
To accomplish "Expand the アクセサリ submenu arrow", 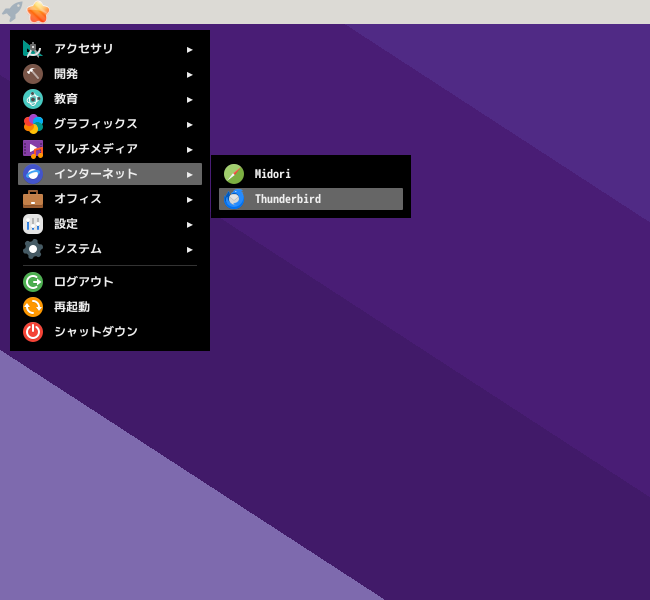I will [189, 50].
